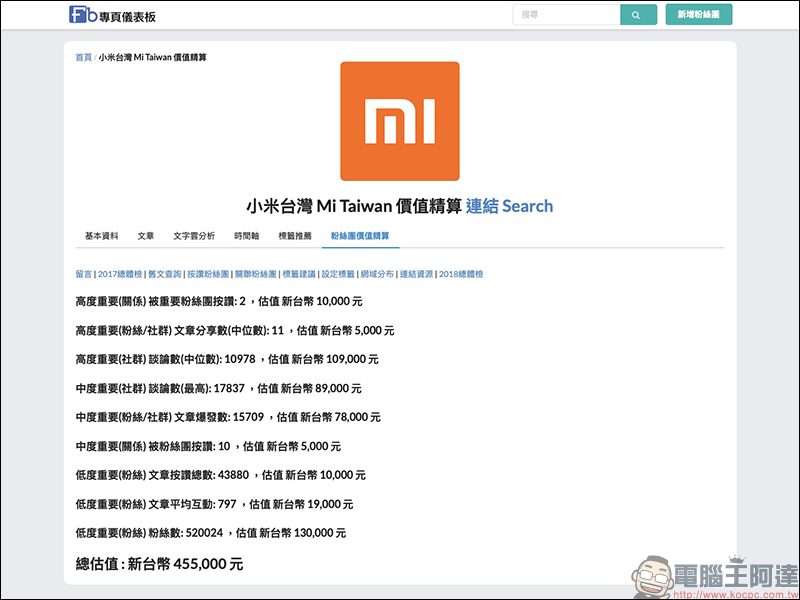
Task: Select the 標籤推薦 tab
Action: 295,236
